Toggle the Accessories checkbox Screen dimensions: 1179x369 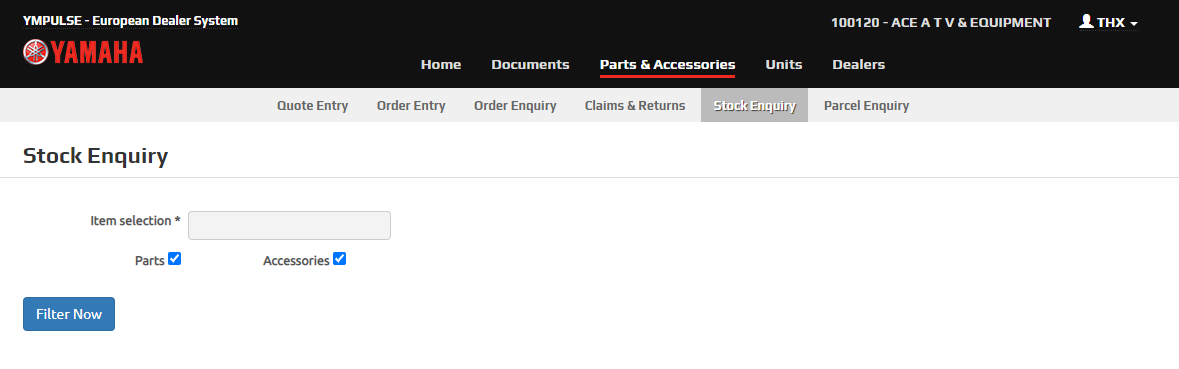pos(339,259)
